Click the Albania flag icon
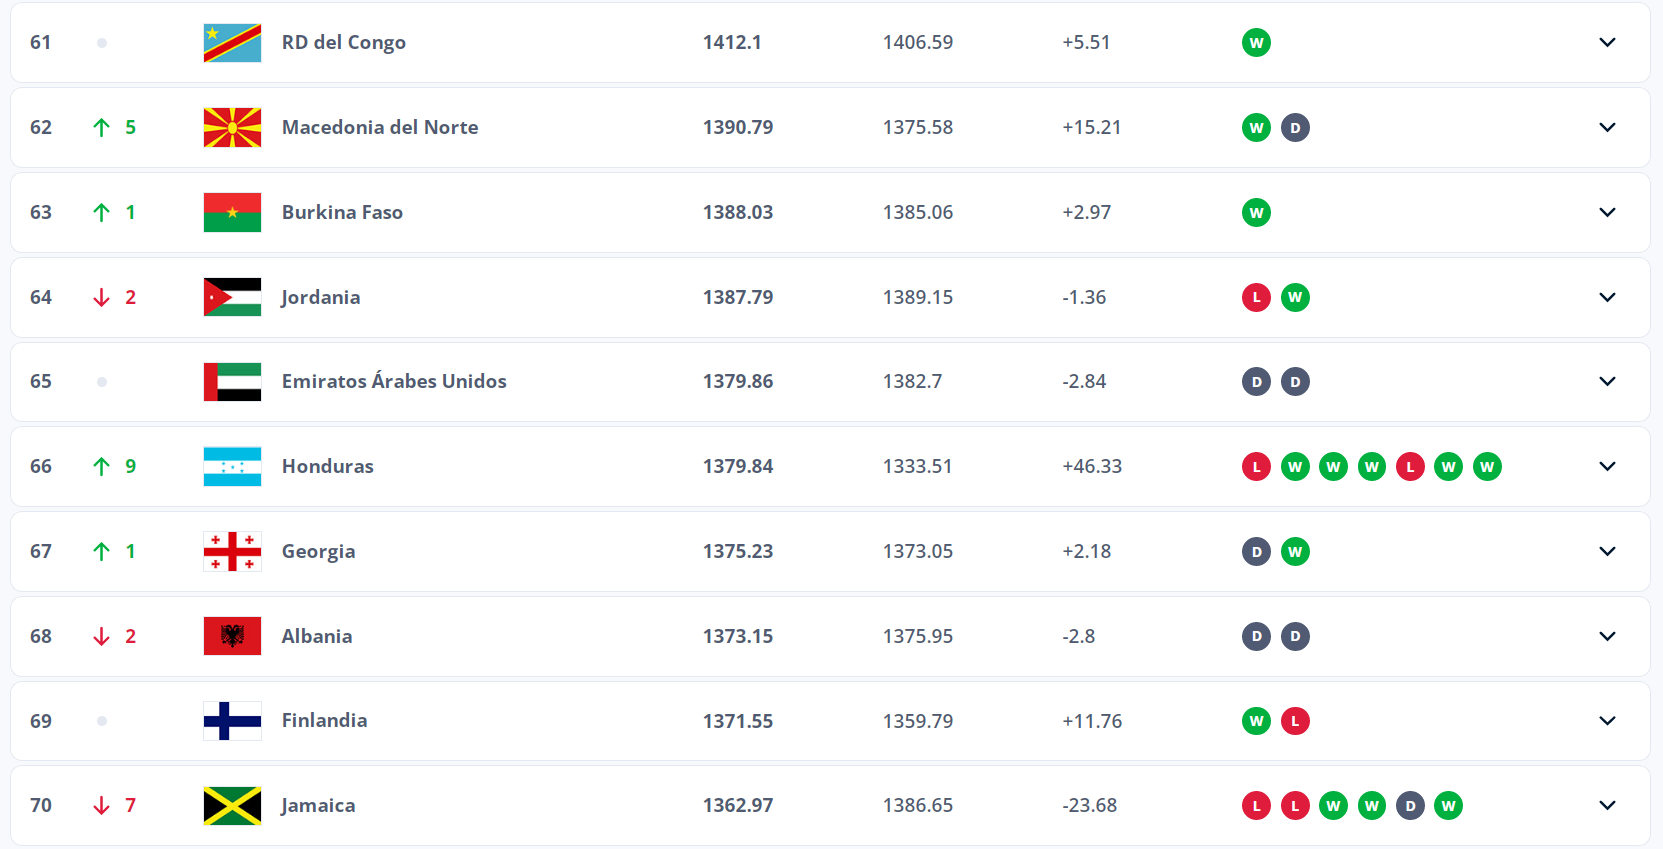Image resolution: width=1663 pixels, height=849 pixels. point(232,636)
